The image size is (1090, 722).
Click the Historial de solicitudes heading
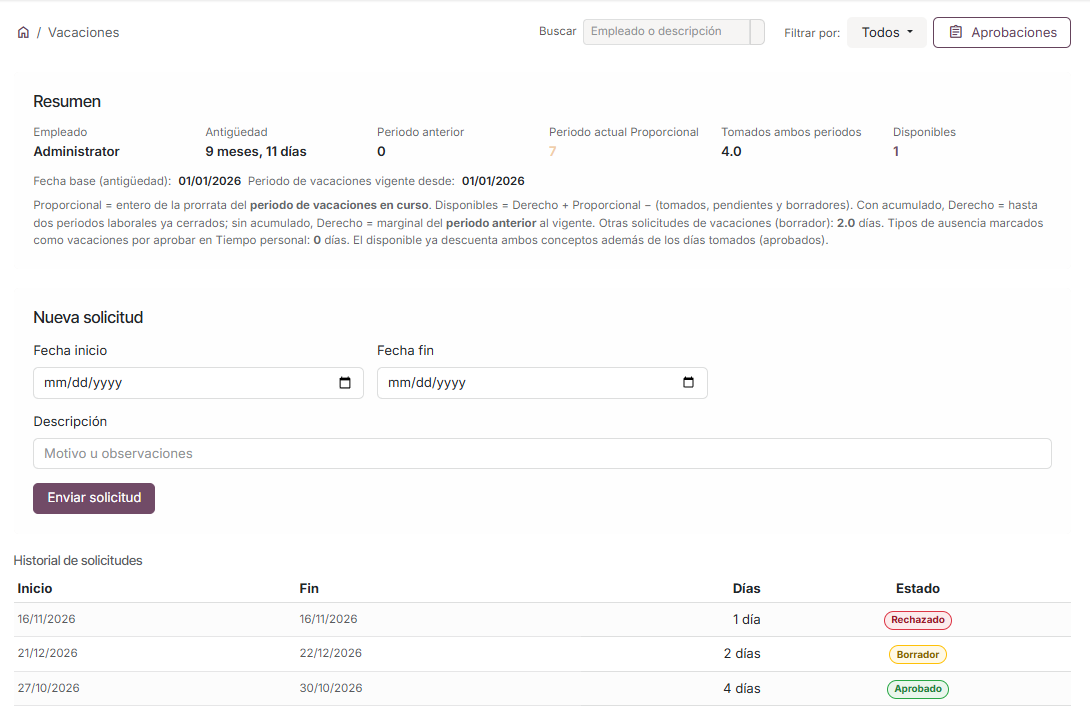coord(78,561)
